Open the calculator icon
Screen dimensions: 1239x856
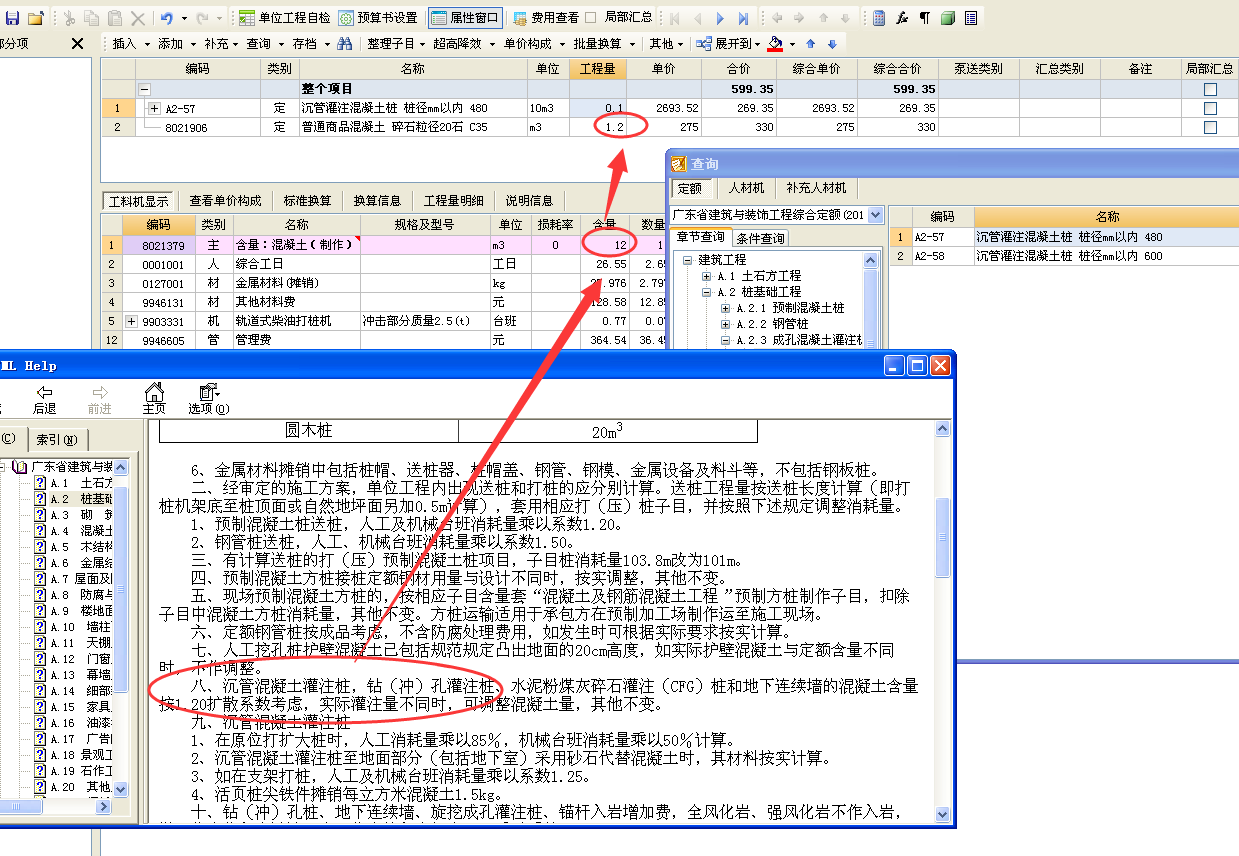click(x=878, y=18)
